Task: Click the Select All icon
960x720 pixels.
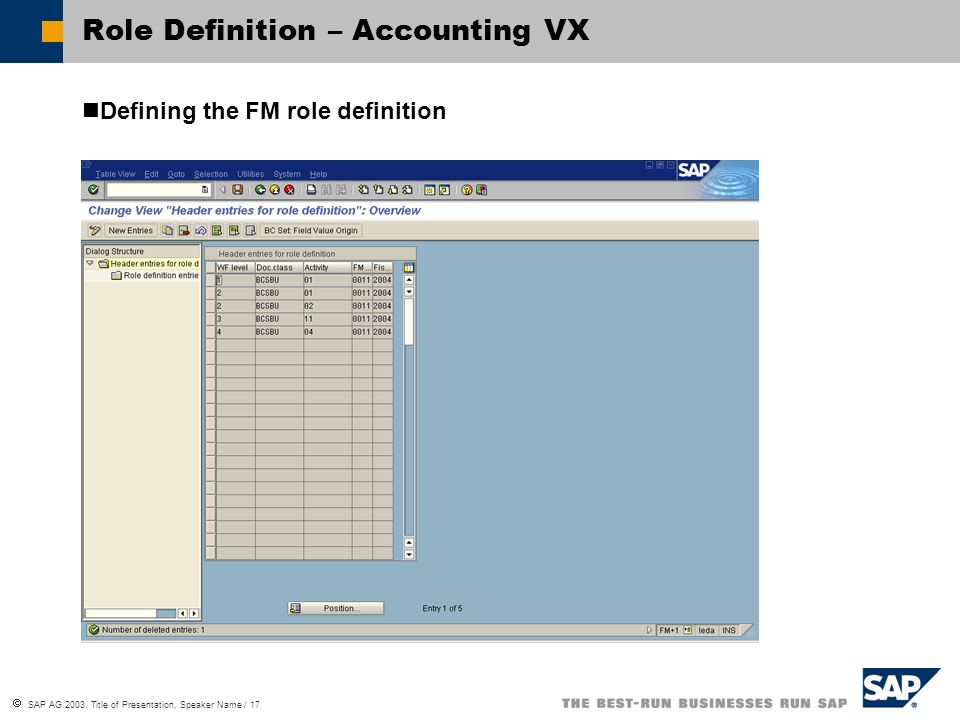Action: 217,230
